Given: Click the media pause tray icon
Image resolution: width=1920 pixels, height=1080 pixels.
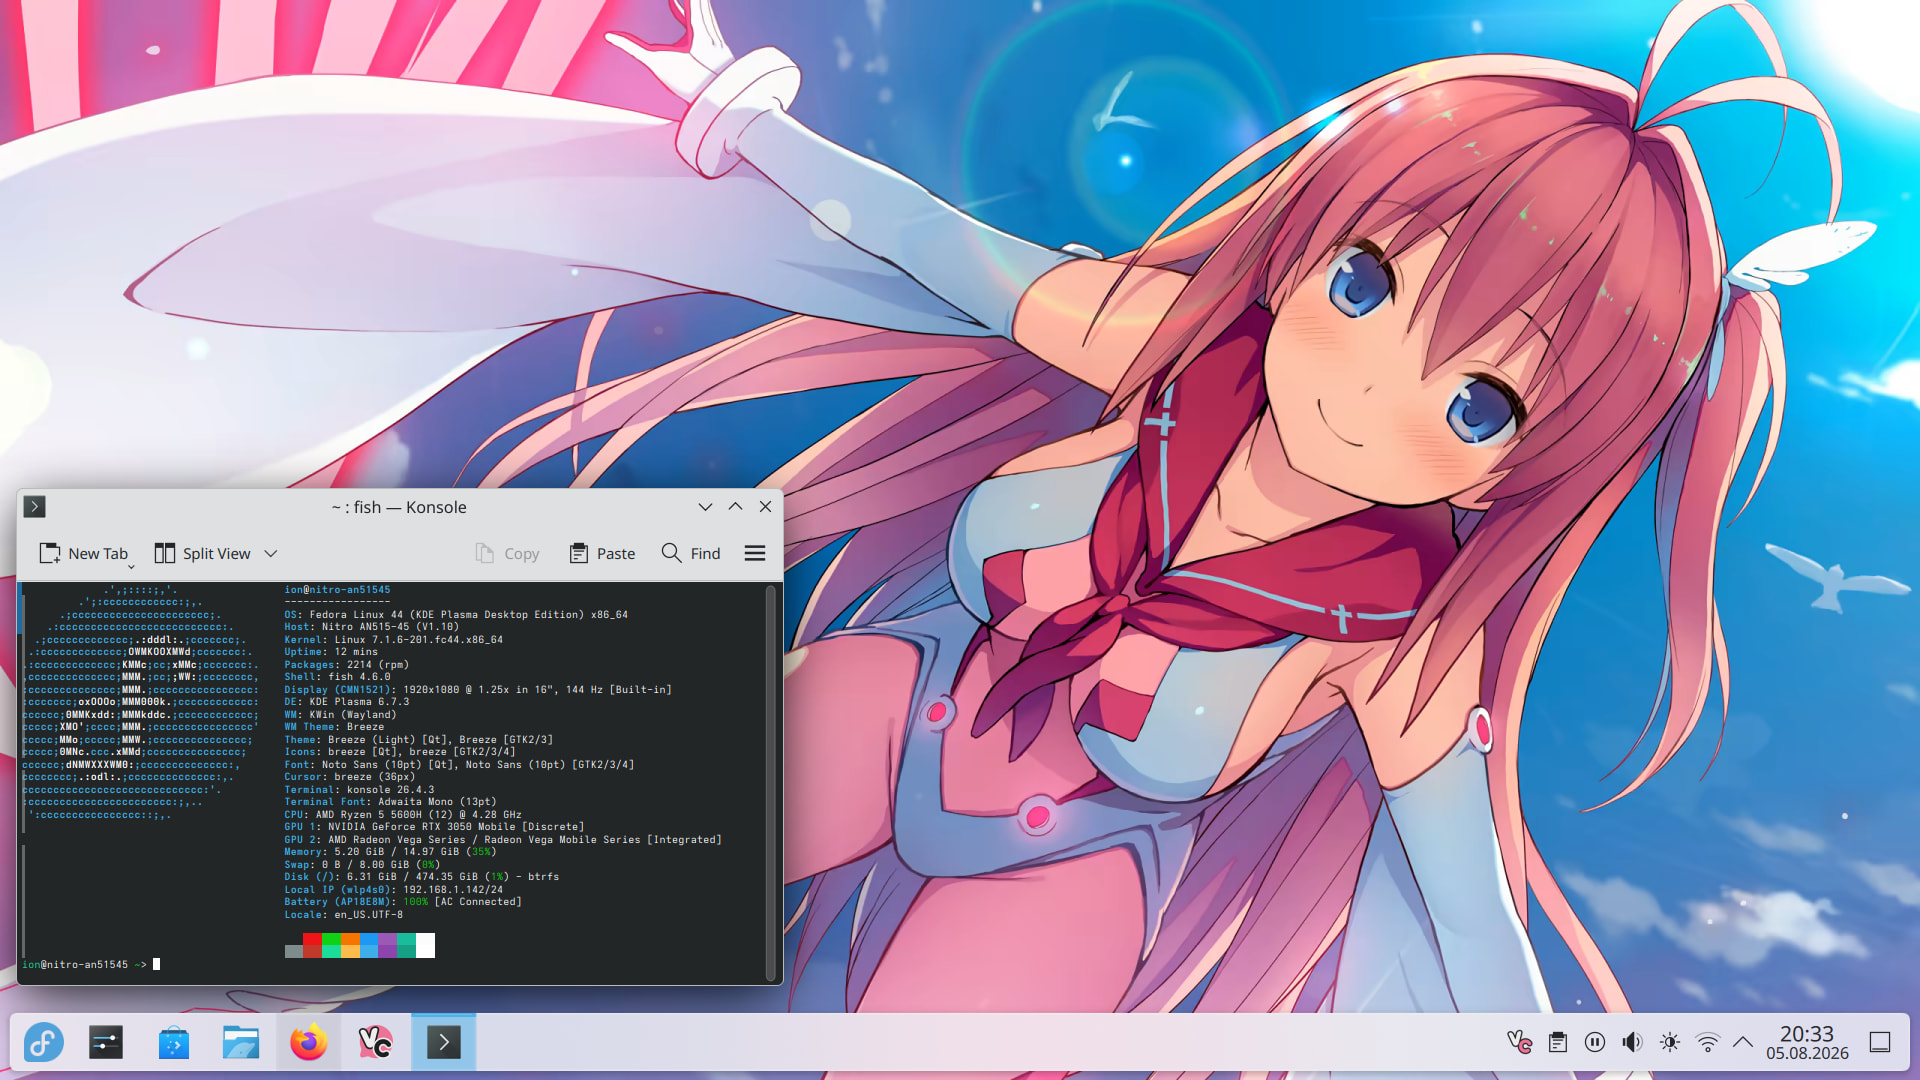Looking at the screenshot, I should pyautogui.click(x=1595, y=1043).
